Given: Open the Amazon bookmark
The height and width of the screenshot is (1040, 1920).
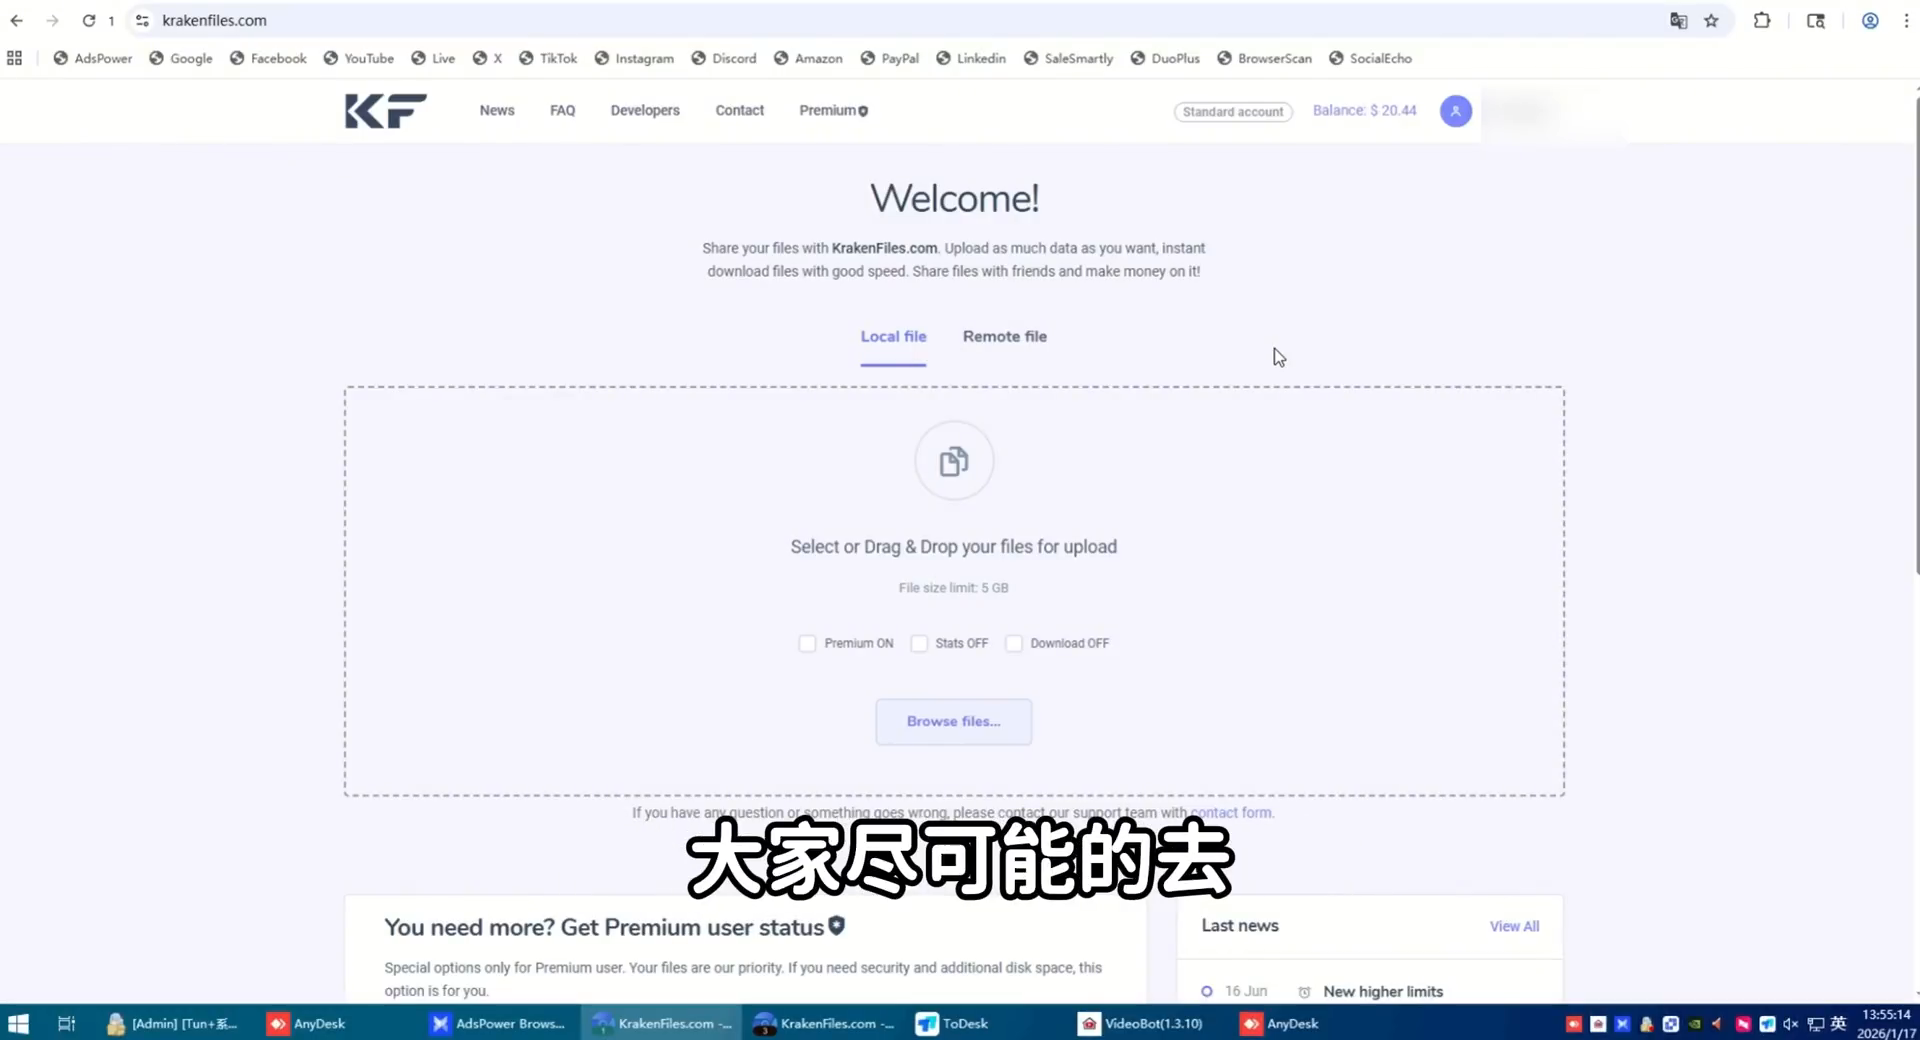Looking at the screenshot, I should point(808,58).
